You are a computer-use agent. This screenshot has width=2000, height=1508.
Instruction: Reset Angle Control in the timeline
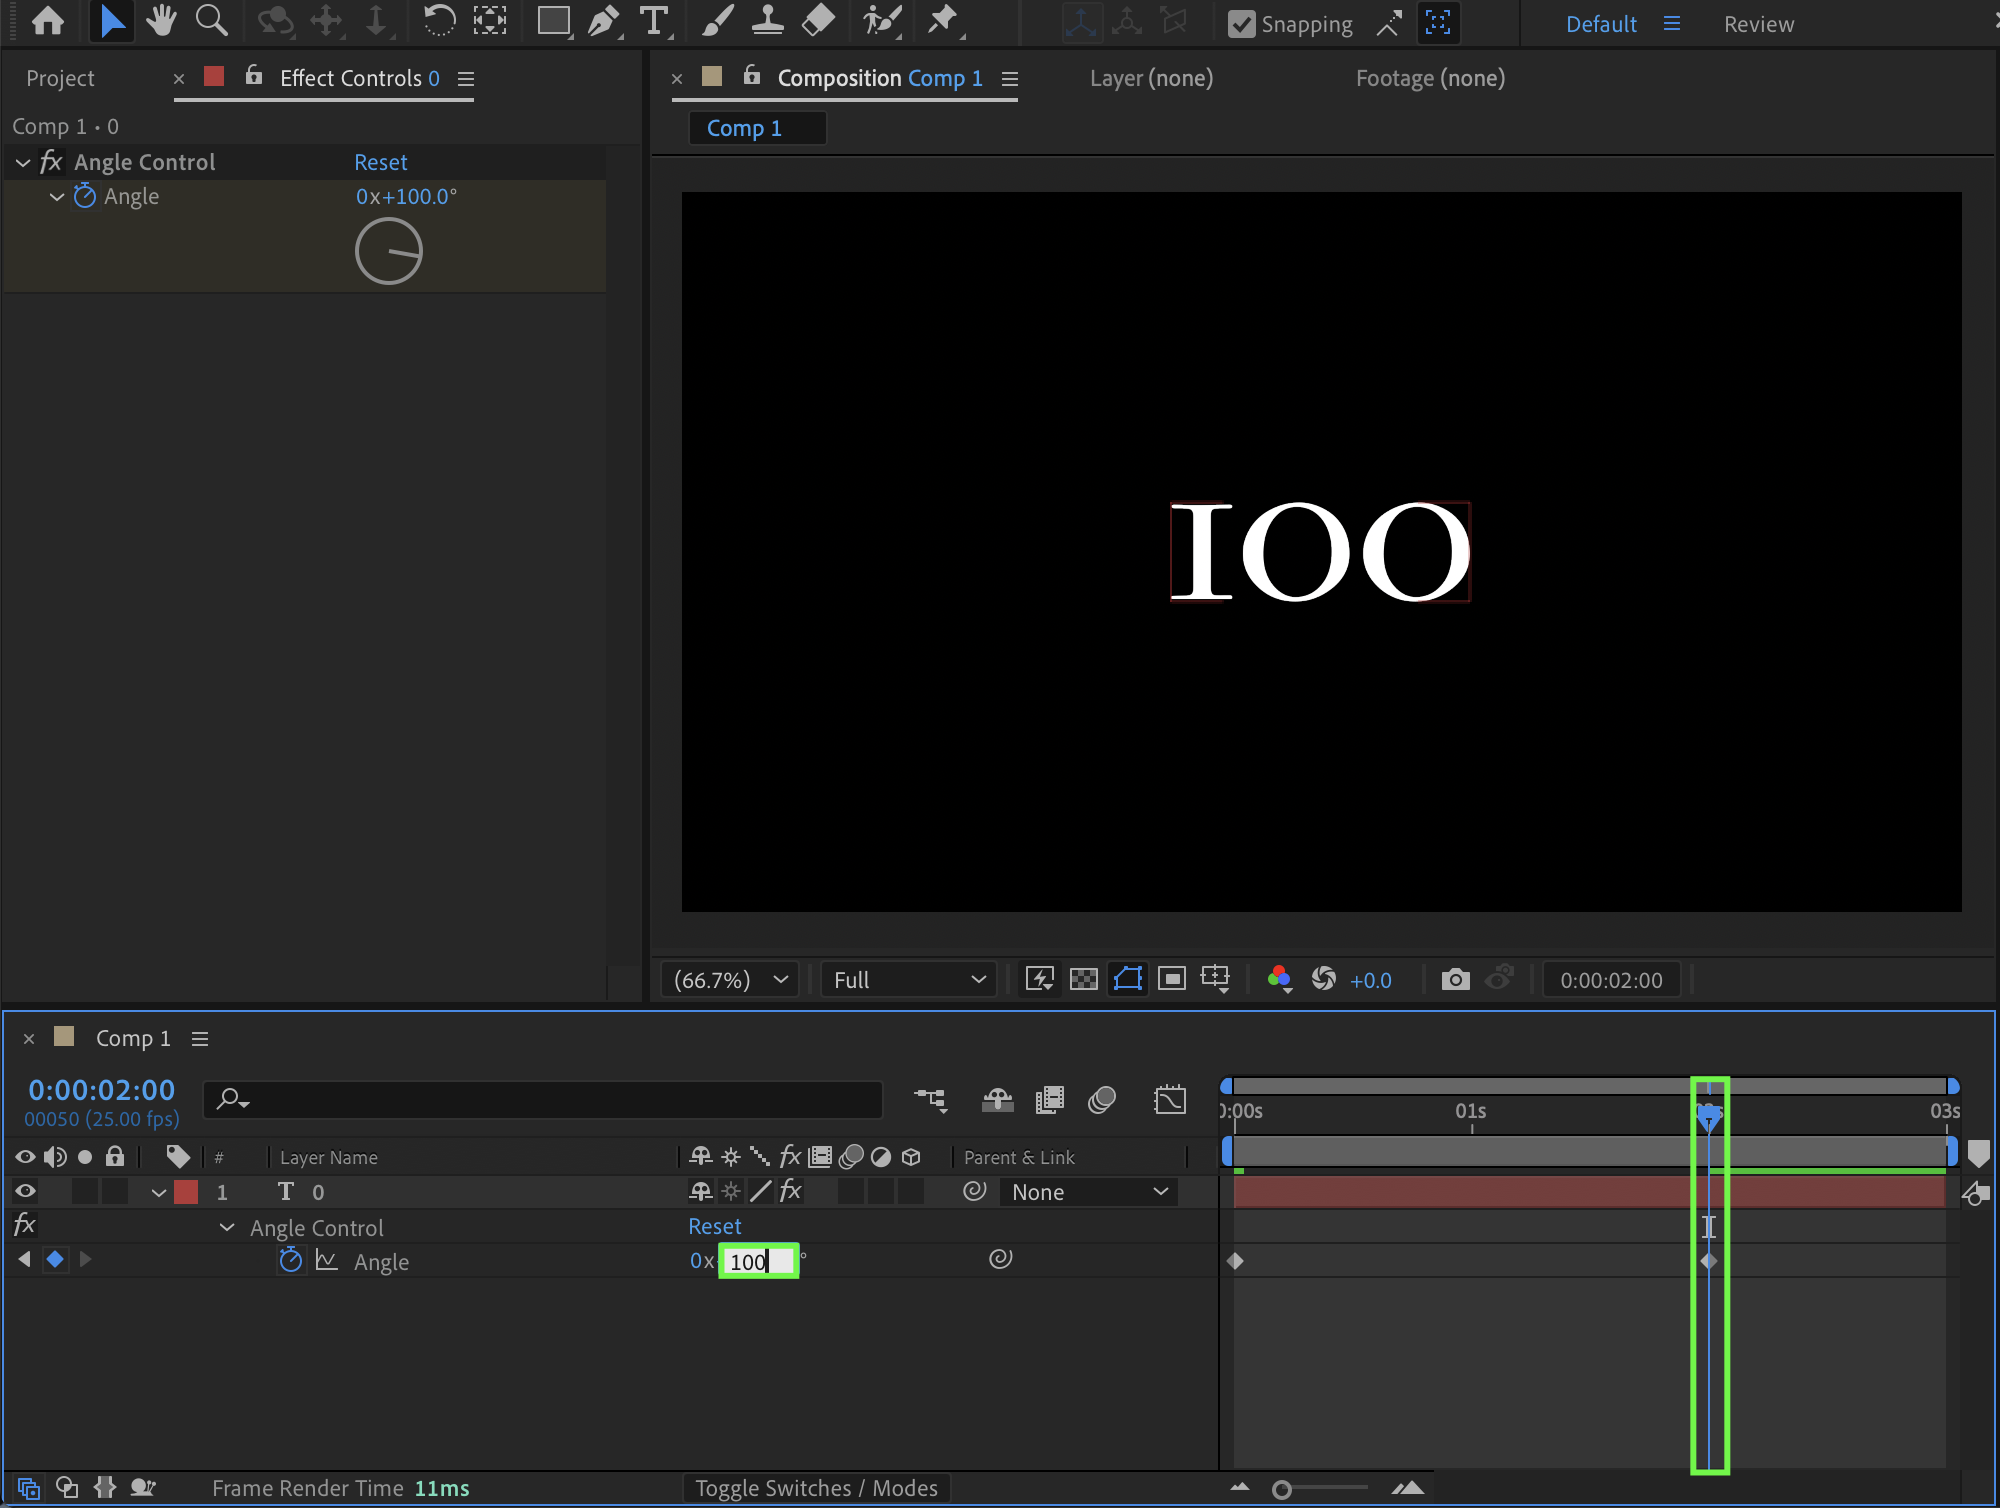click(x=715, y=1226)
